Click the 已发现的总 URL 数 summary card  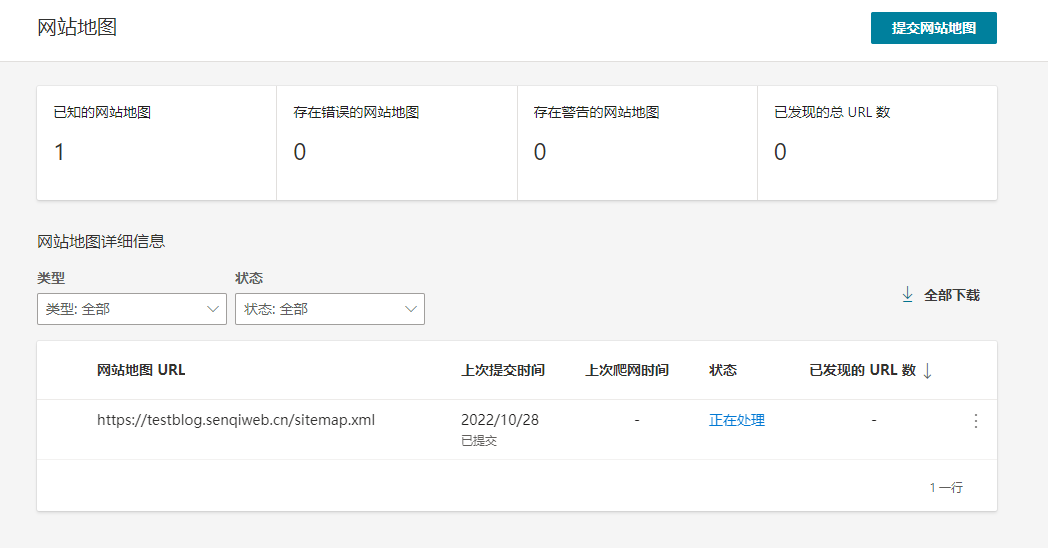(x=877, y=143)
